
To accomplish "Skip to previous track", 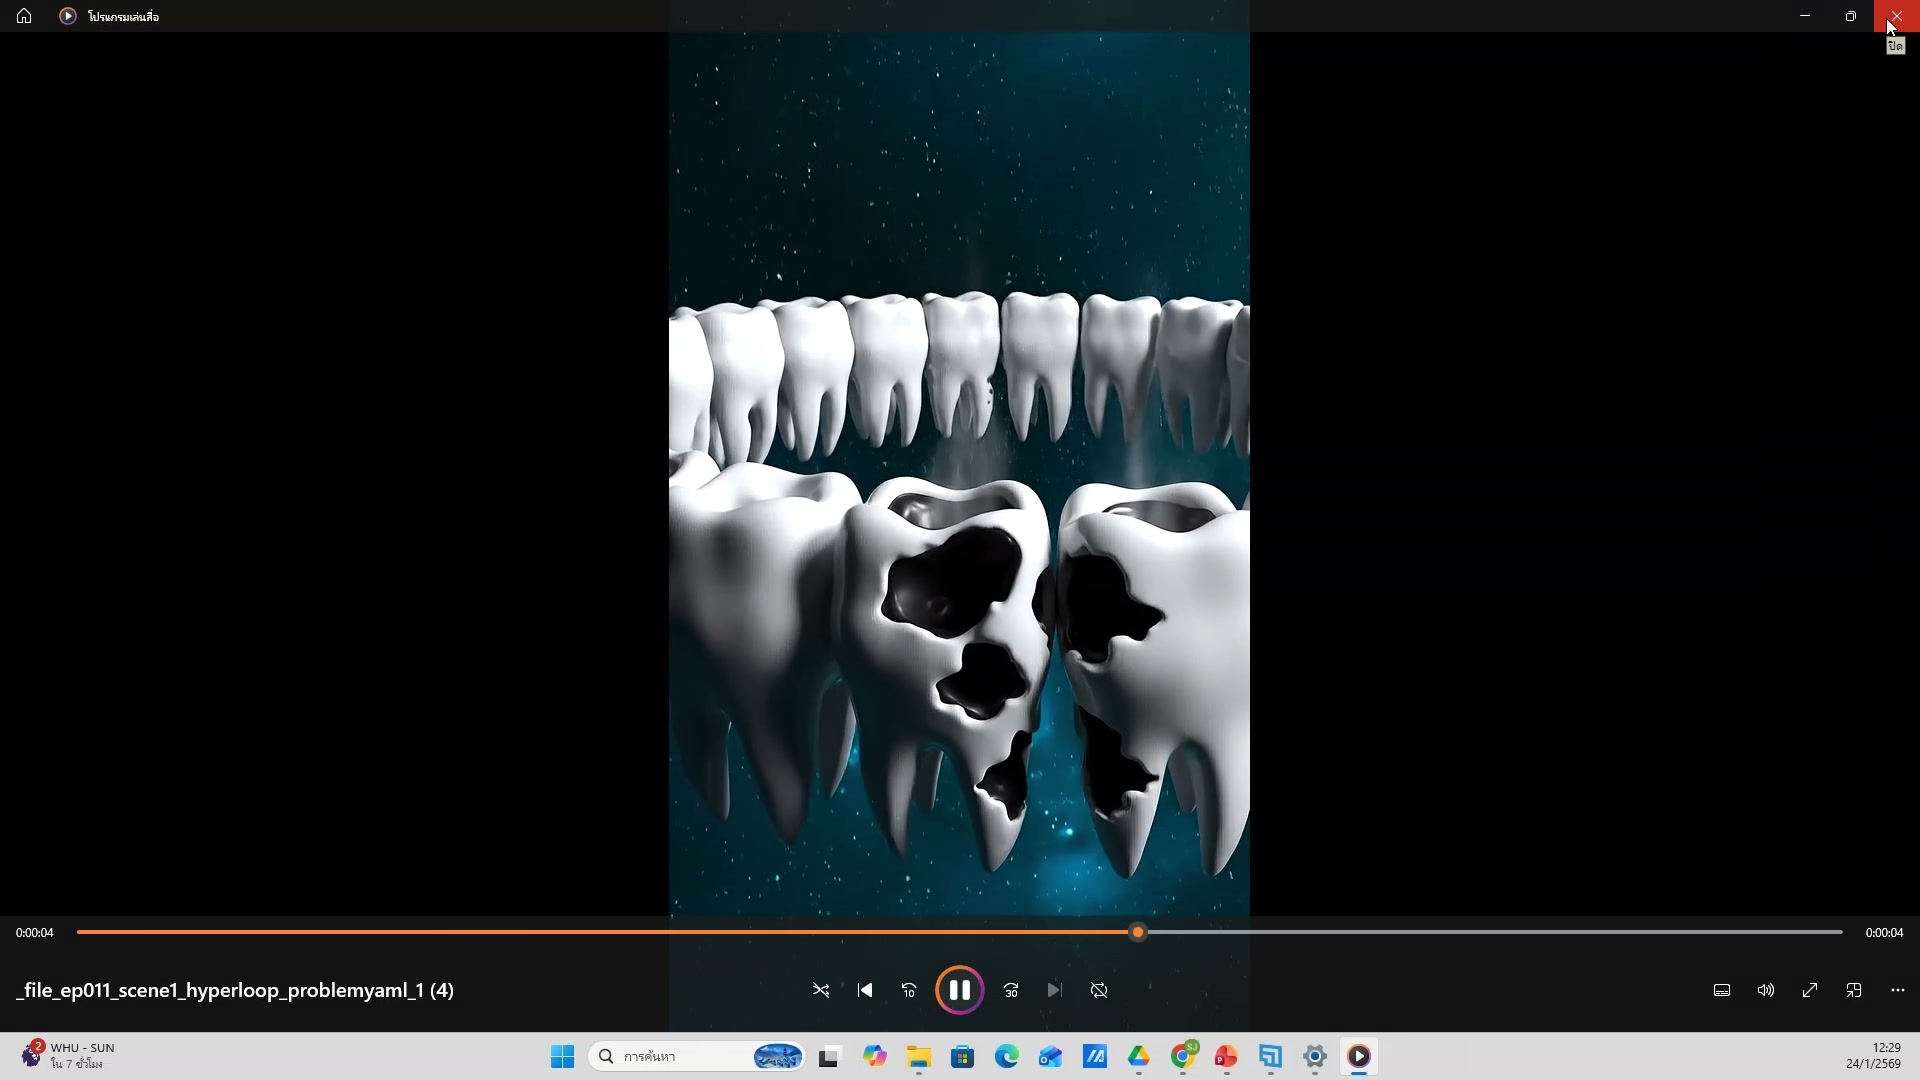I will coord(865,990).
